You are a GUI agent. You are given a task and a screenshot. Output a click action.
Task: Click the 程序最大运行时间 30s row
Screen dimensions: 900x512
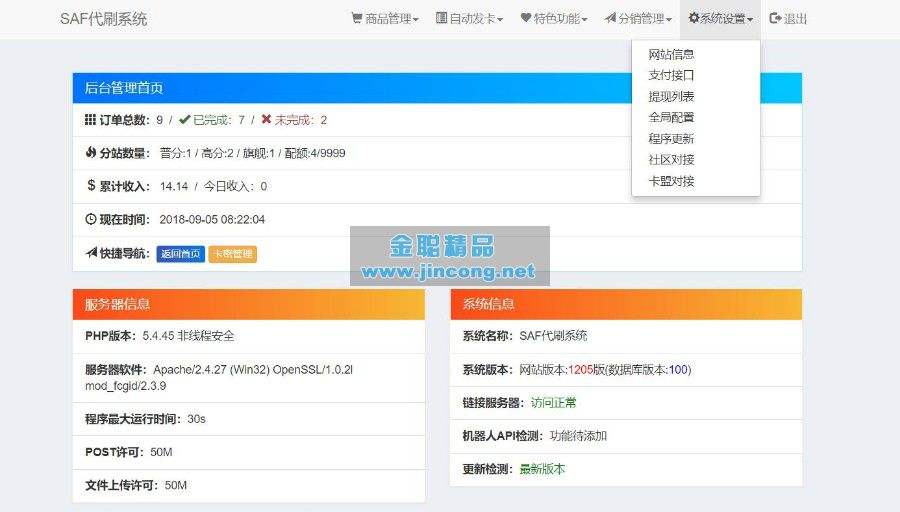(x=249, y=419)
